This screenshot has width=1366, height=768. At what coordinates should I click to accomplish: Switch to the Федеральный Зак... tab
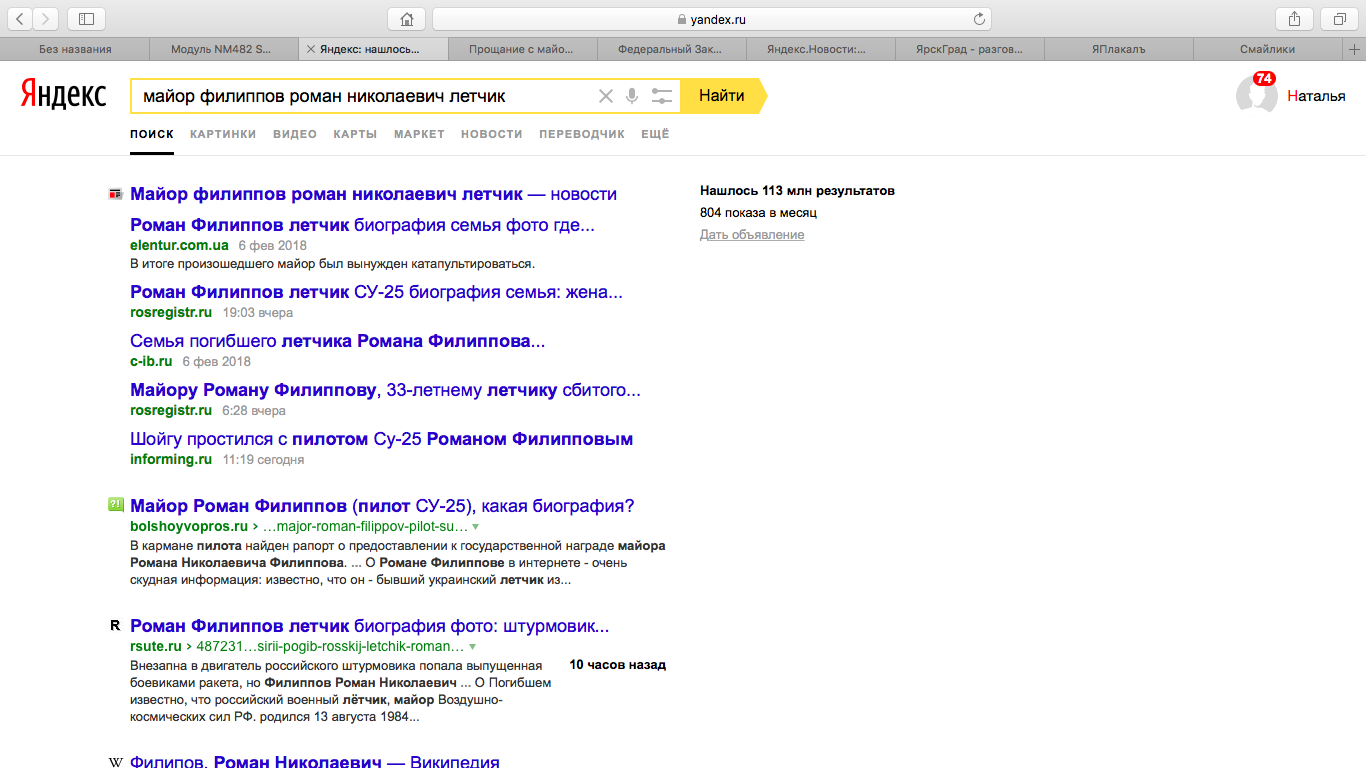click(672, 49)
